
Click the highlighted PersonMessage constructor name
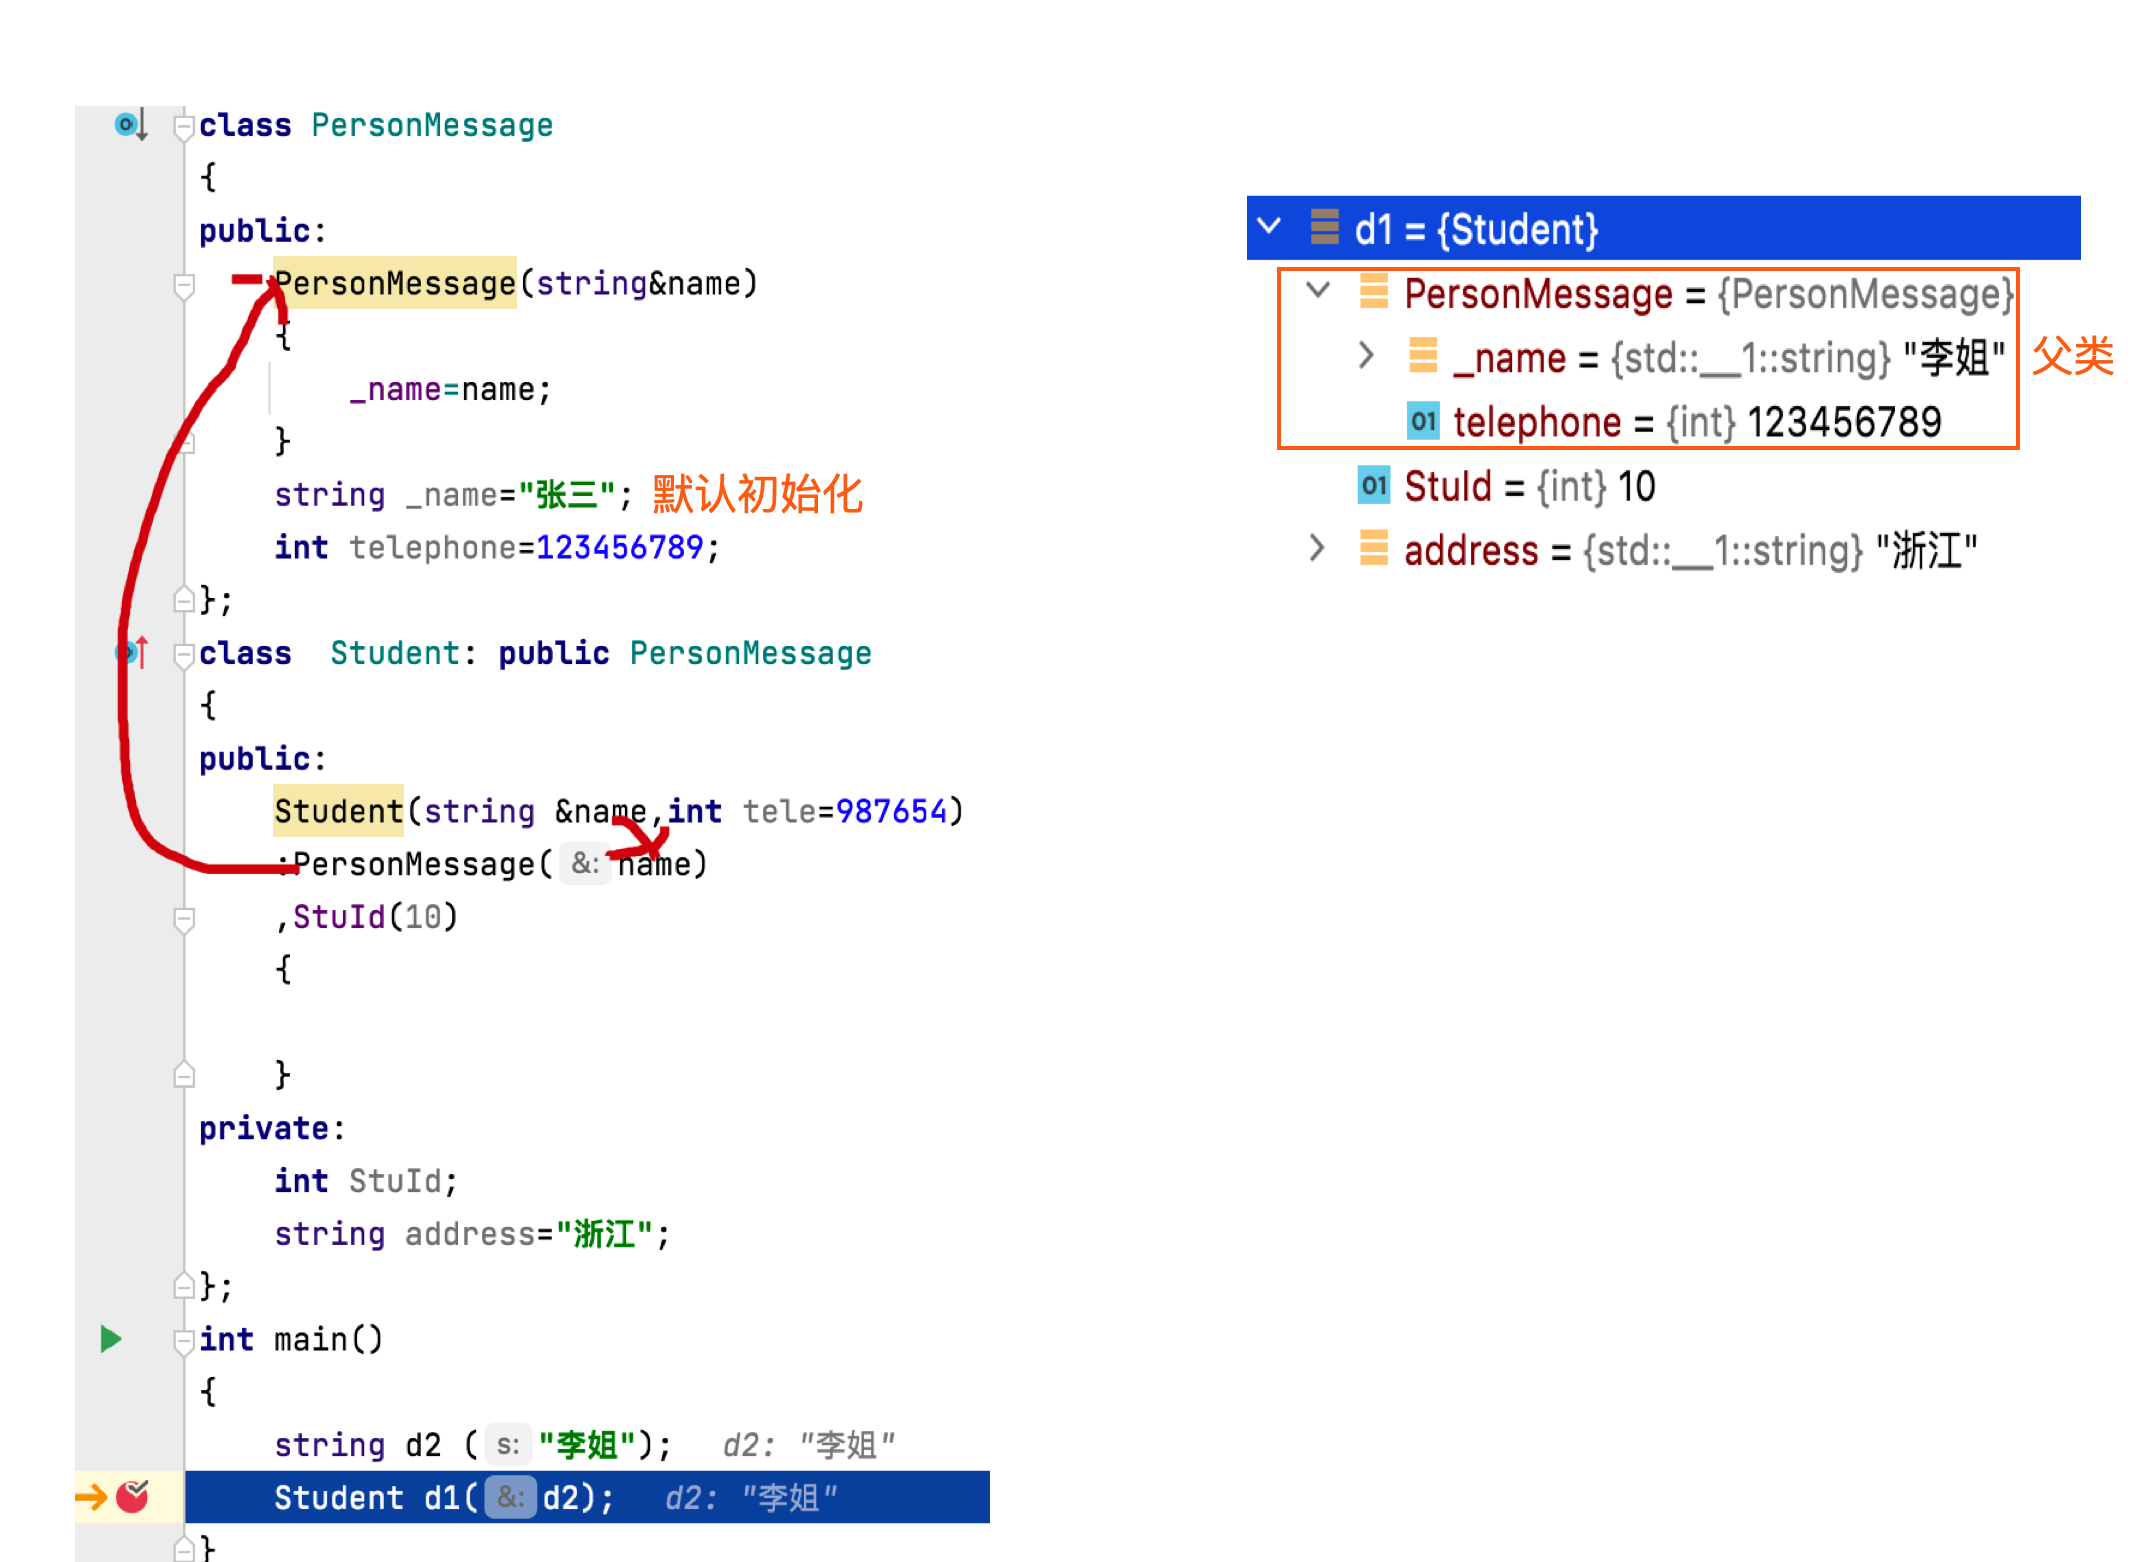point(395,283)
